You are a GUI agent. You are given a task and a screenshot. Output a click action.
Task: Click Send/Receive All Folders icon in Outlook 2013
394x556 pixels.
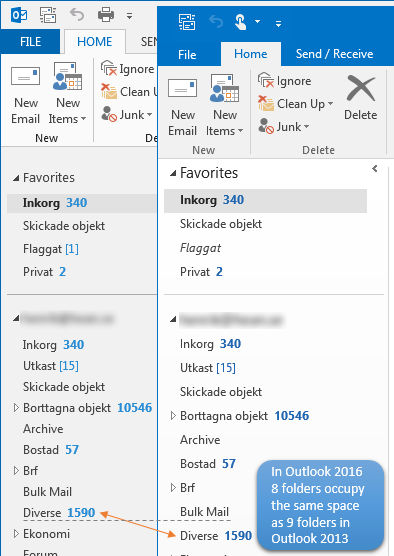coord(48,15)
